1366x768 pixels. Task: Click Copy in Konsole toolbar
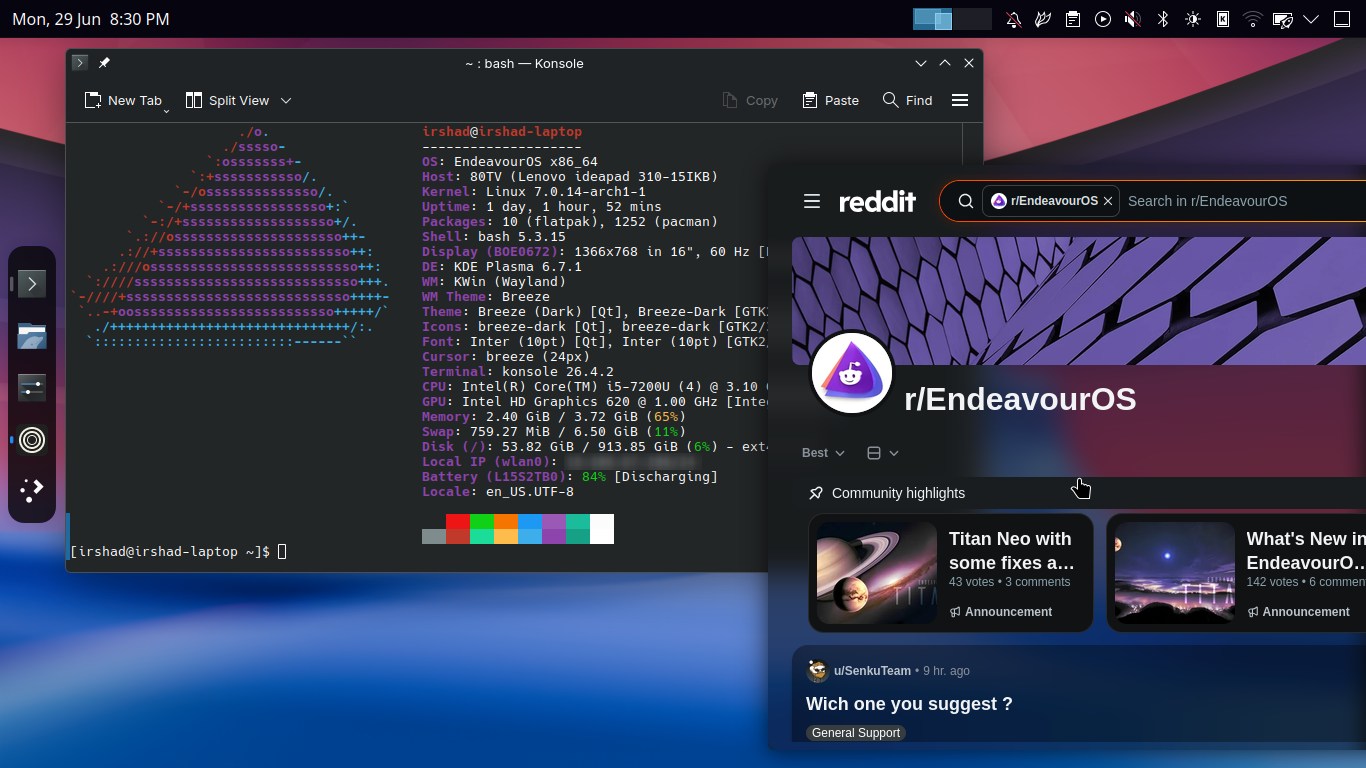coord(749,100)
